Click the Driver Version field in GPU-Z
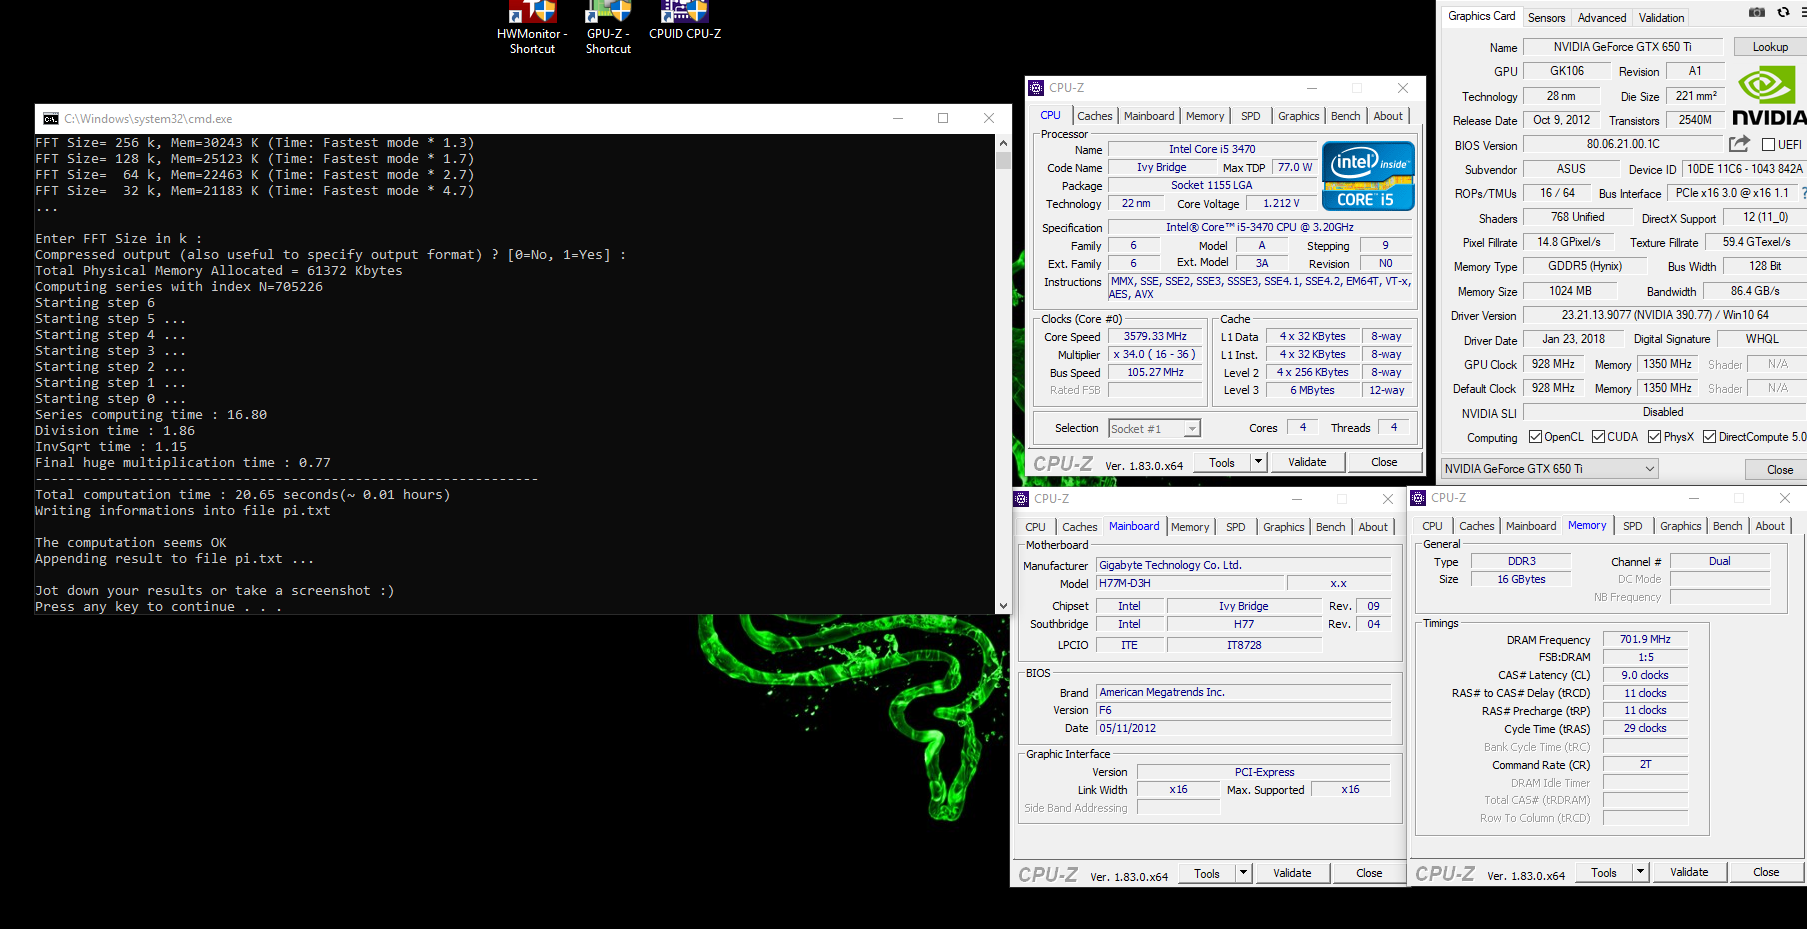This screenshot has width=1807, height=929. point(1665,315)
